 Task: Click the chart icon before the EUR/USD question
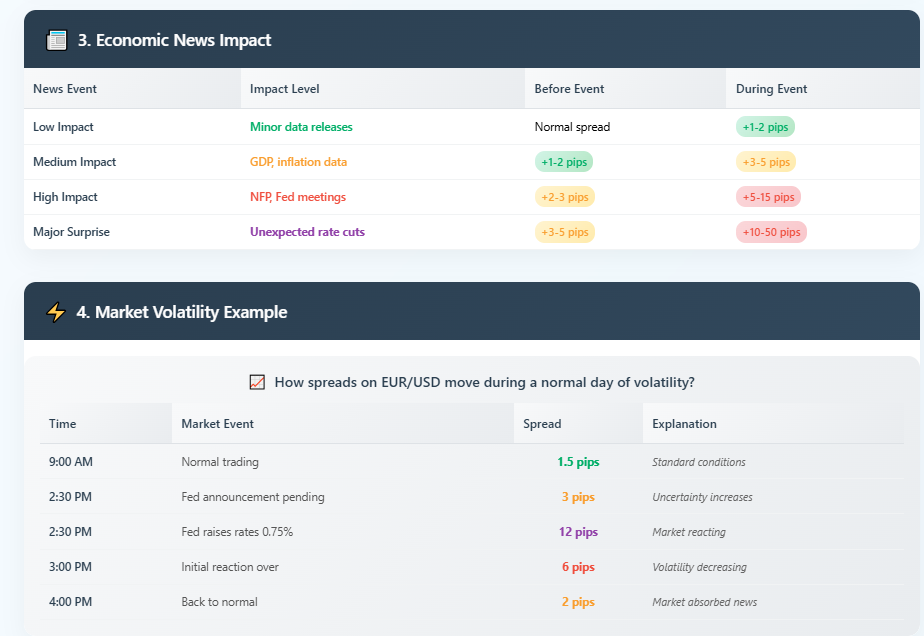tap(257, 382)
